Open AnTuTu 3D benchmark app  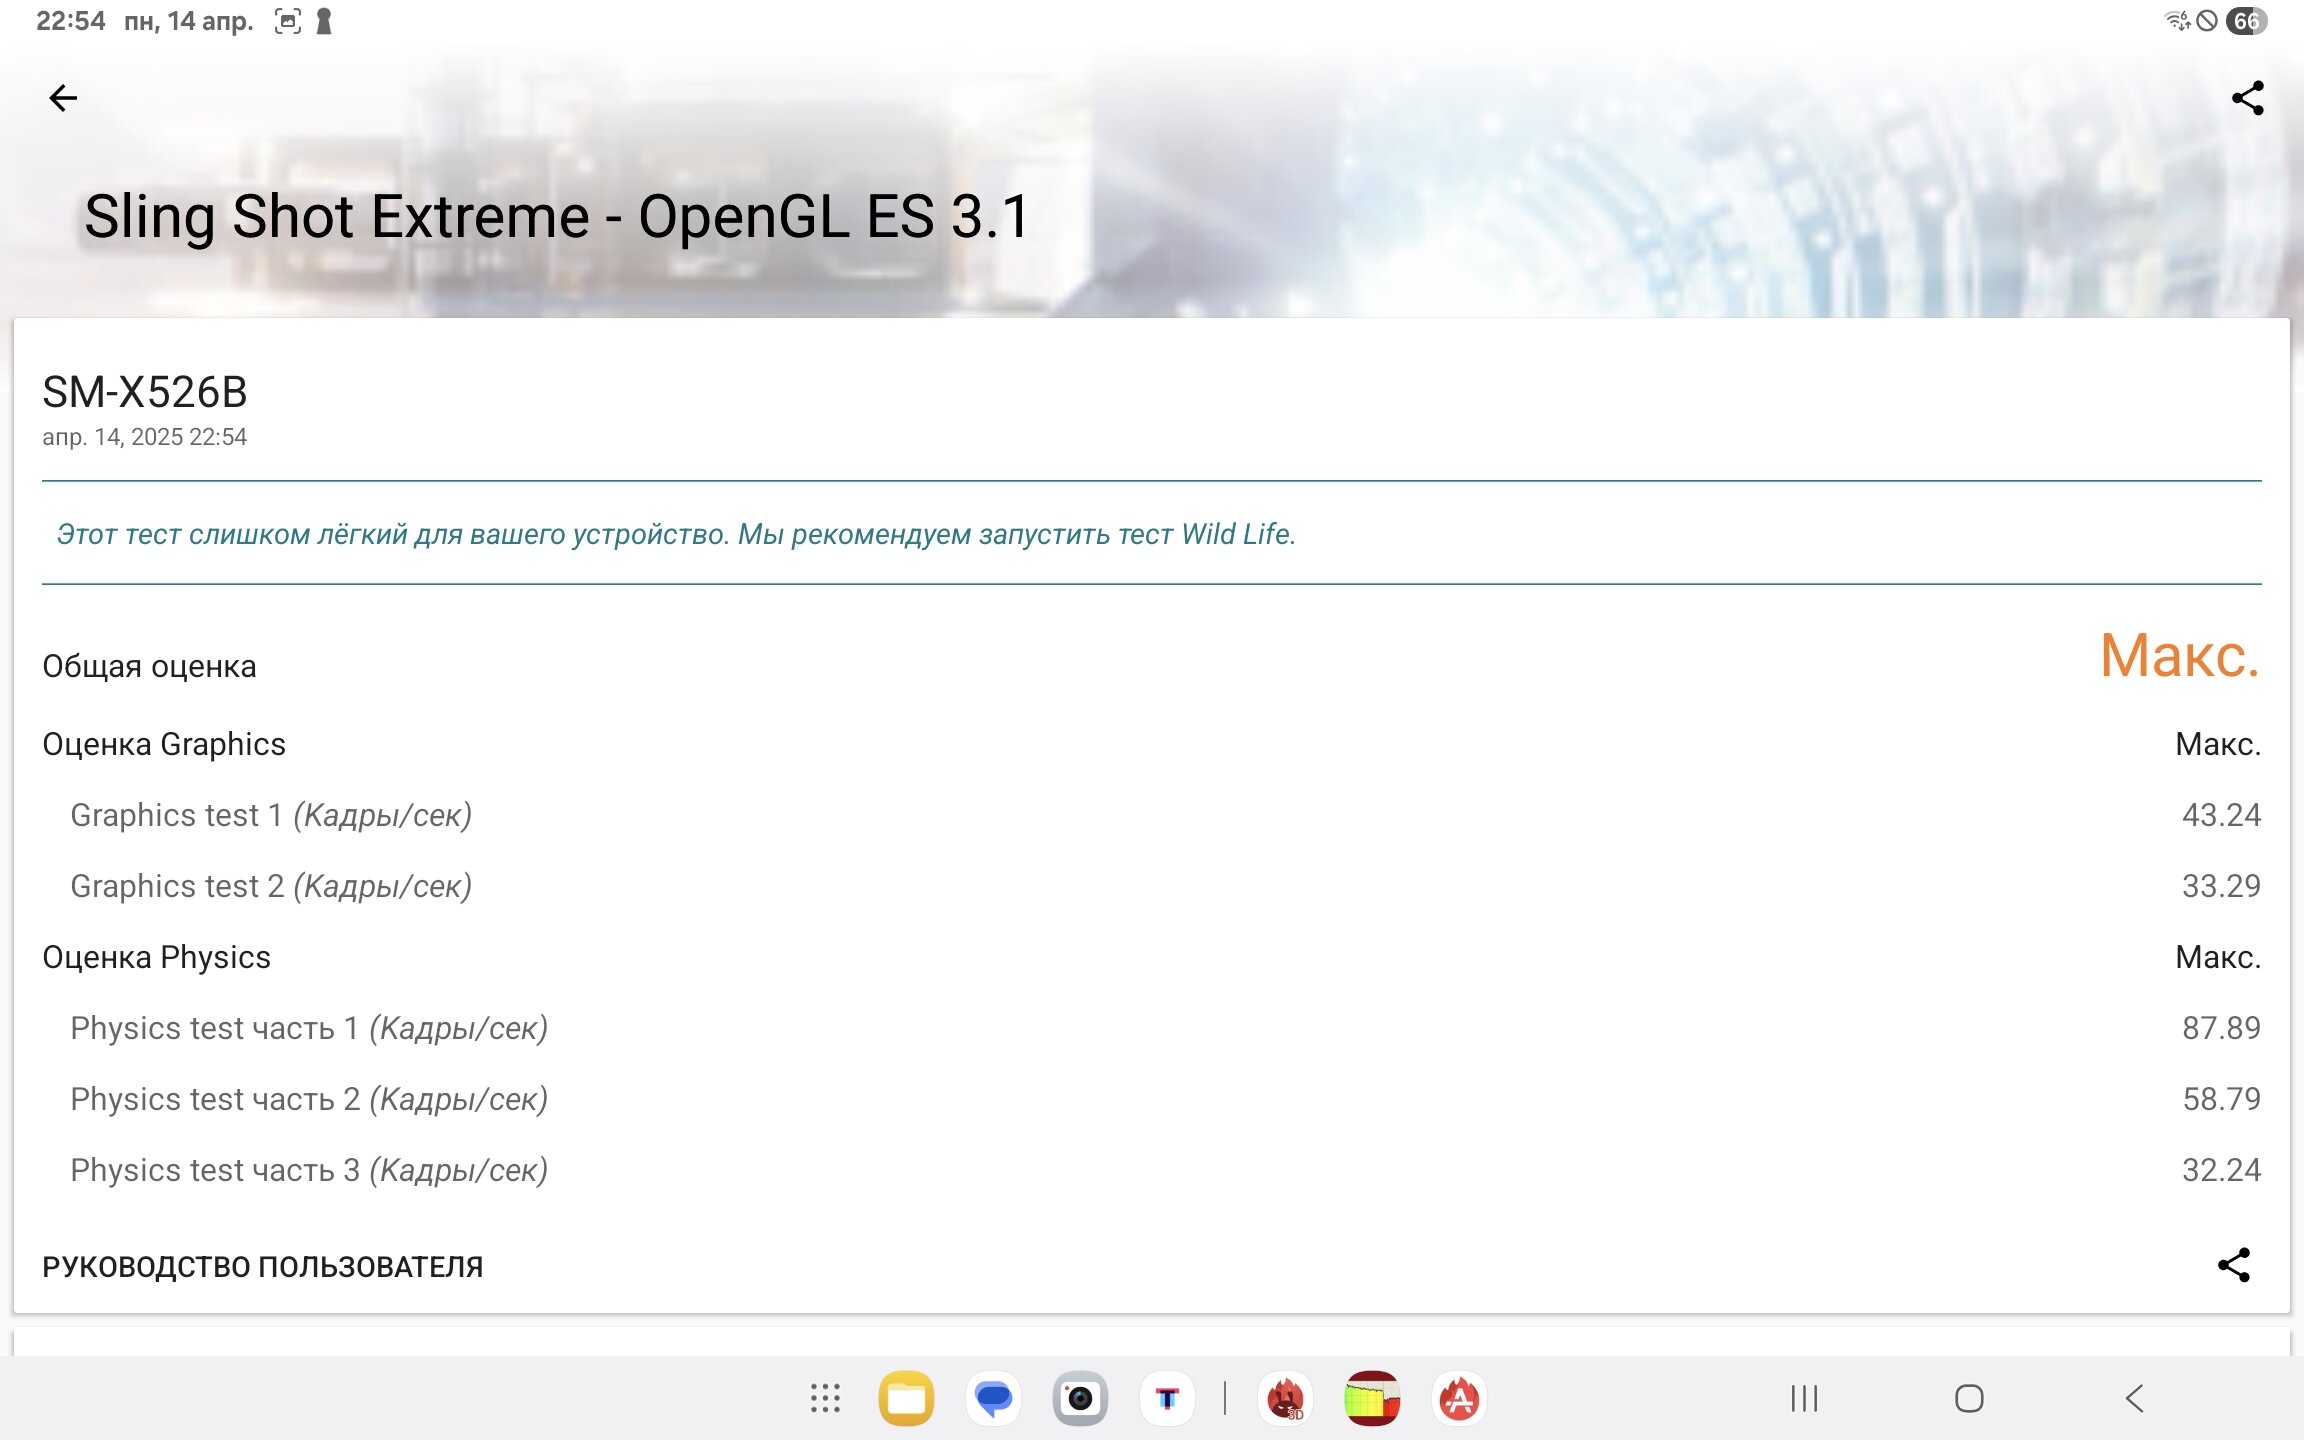(x=1285, y=1398)
